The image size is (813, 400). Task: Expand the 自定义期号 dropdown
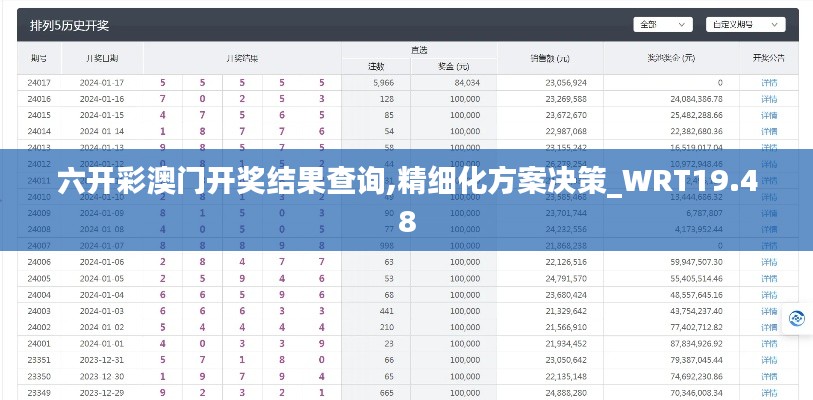coord(745,24)
